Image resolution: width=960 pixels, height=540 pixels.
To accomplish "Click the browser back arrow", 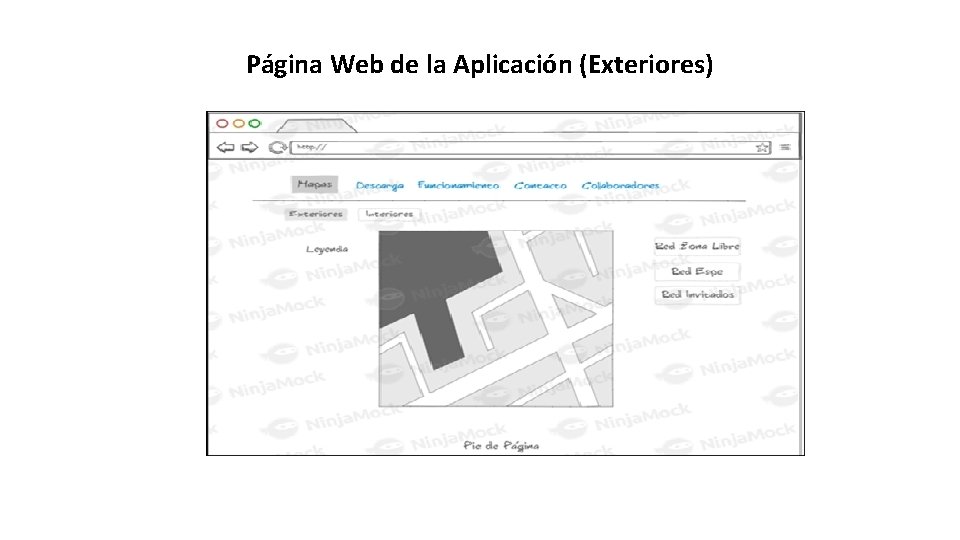I will [x=225, y=147].
